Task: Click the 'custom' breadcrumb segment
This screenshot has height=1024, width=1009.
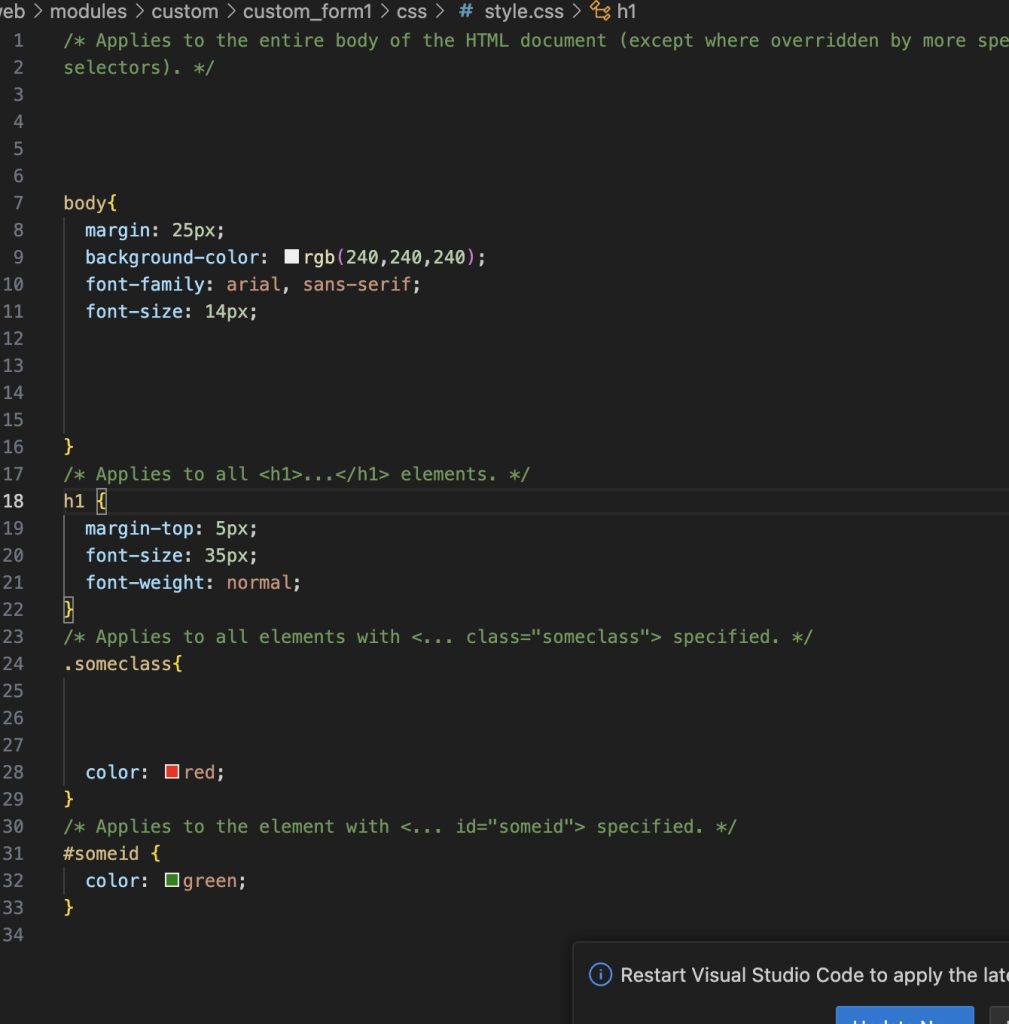Action: click(x=185, y=11)
